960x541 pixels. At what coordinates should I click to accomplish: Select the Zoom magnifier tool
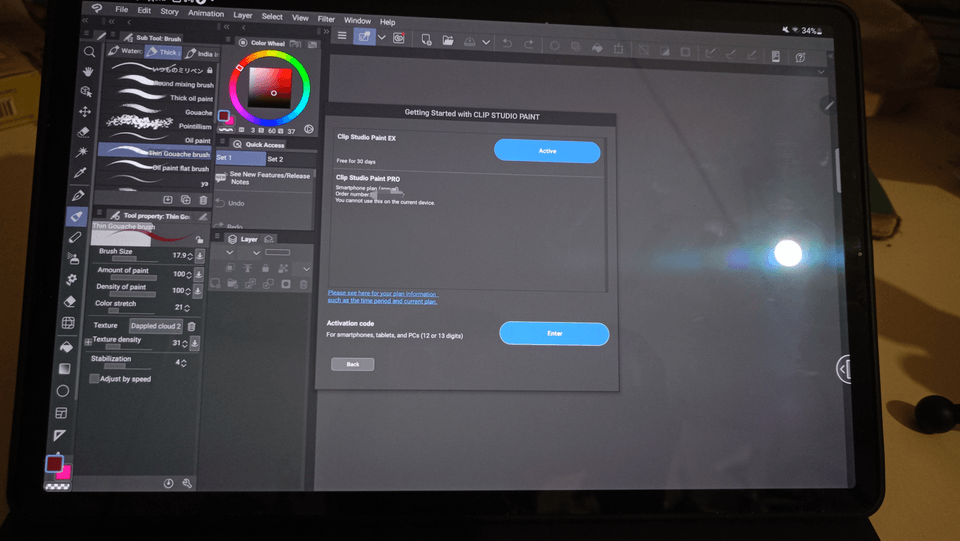89,52
